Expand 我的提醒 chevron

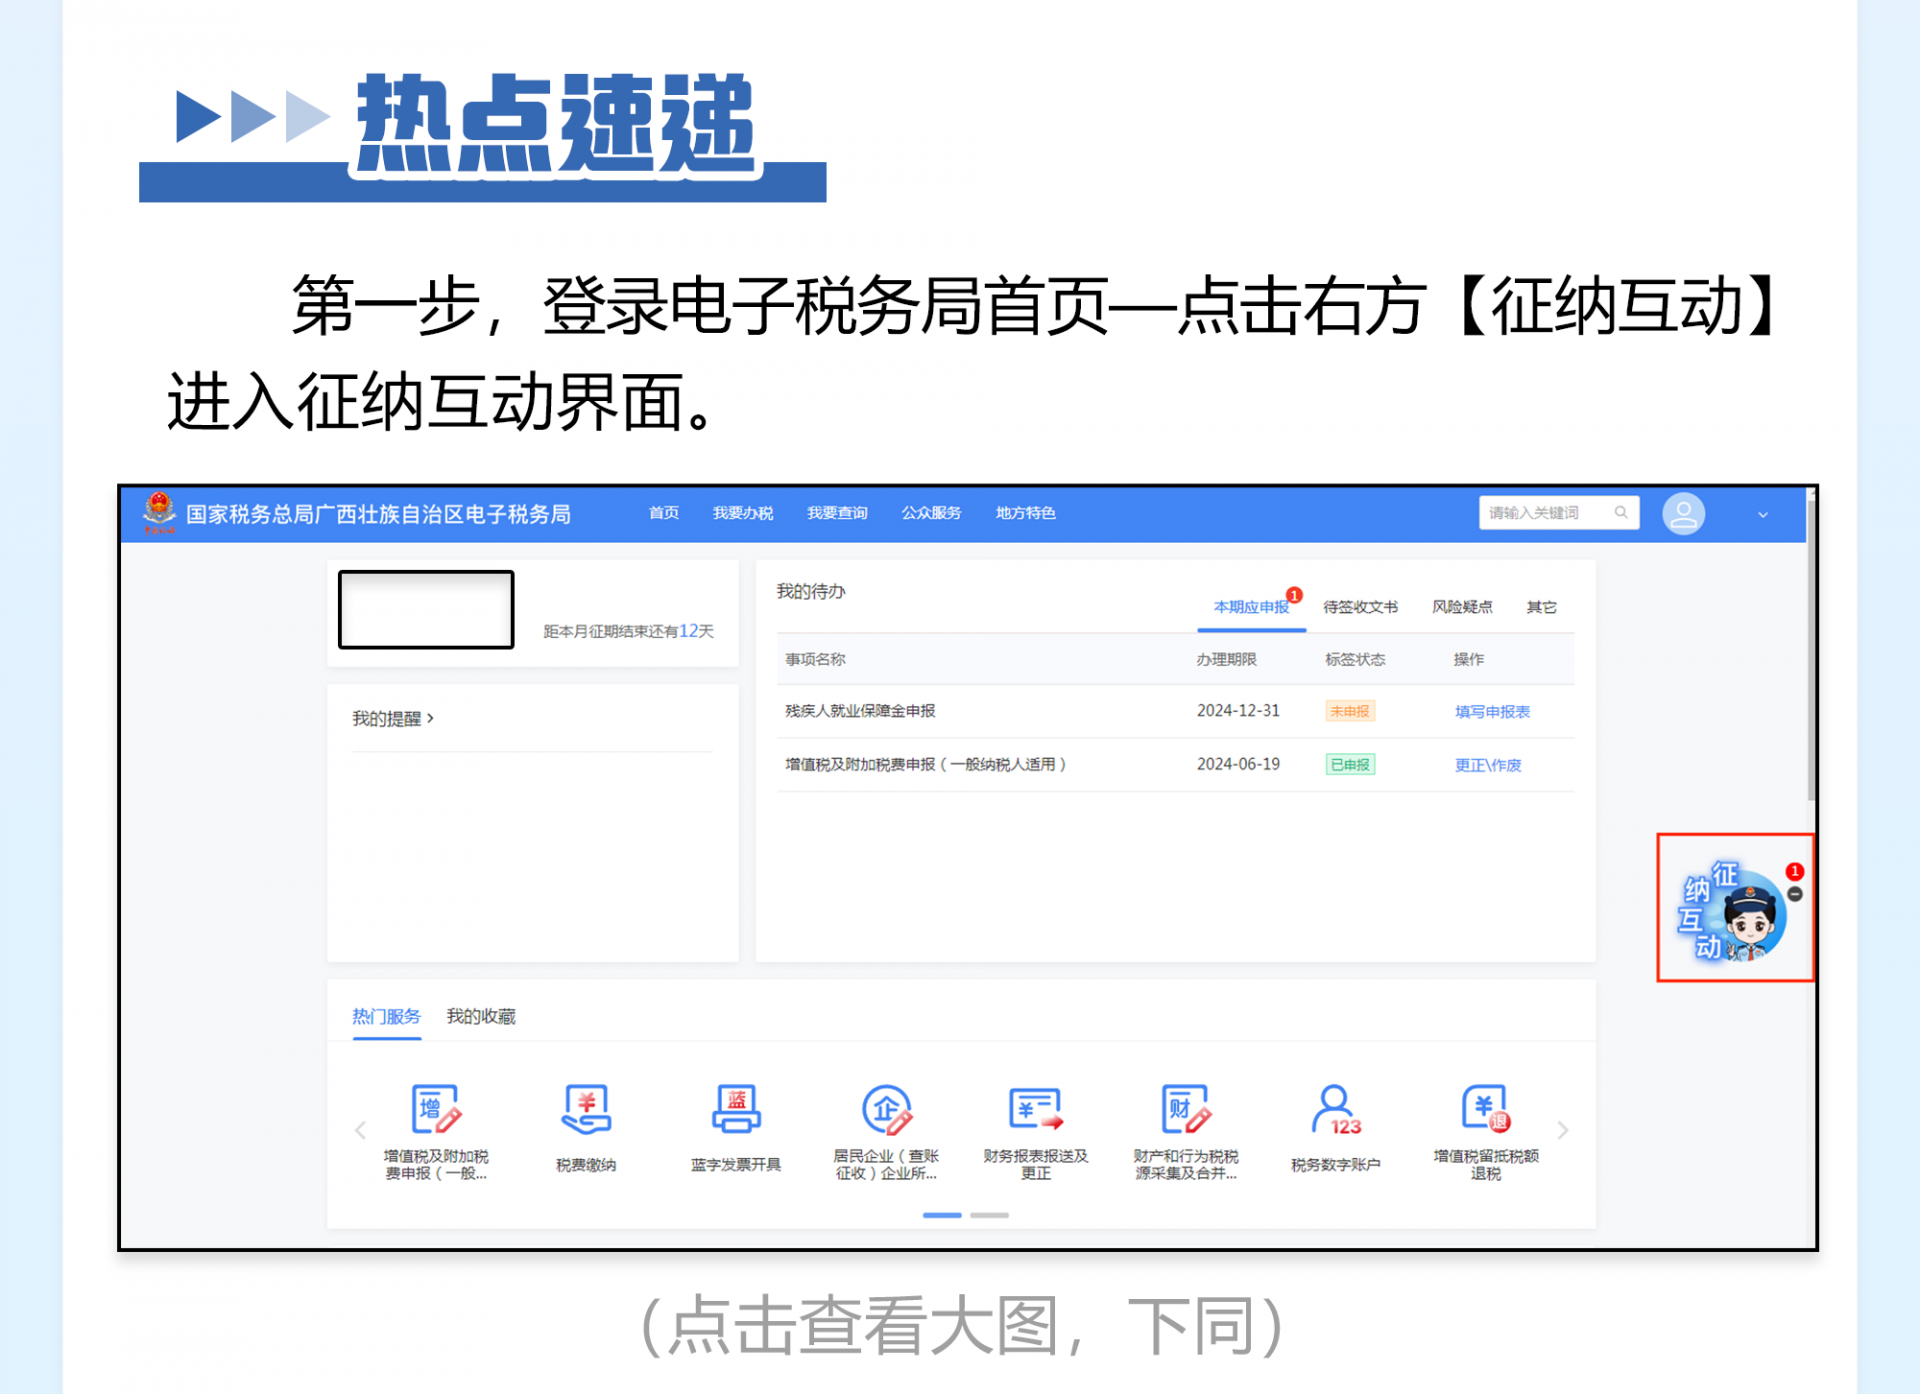pyautogui.click(x=430, y=718)
